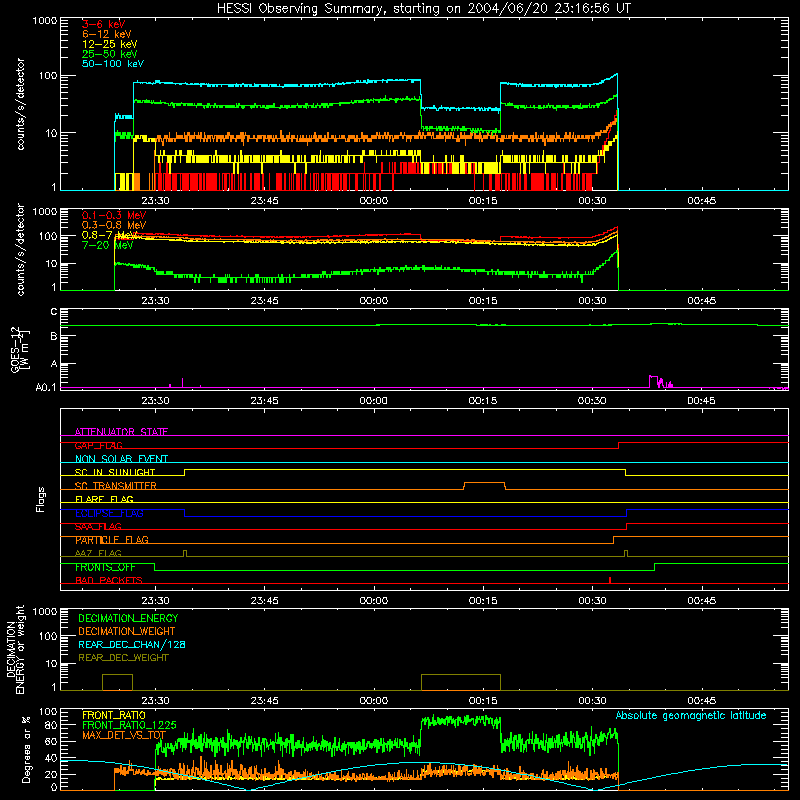Click the GAP_FLAG label
This screenshot has width=800, height=800.
point(98,445)
